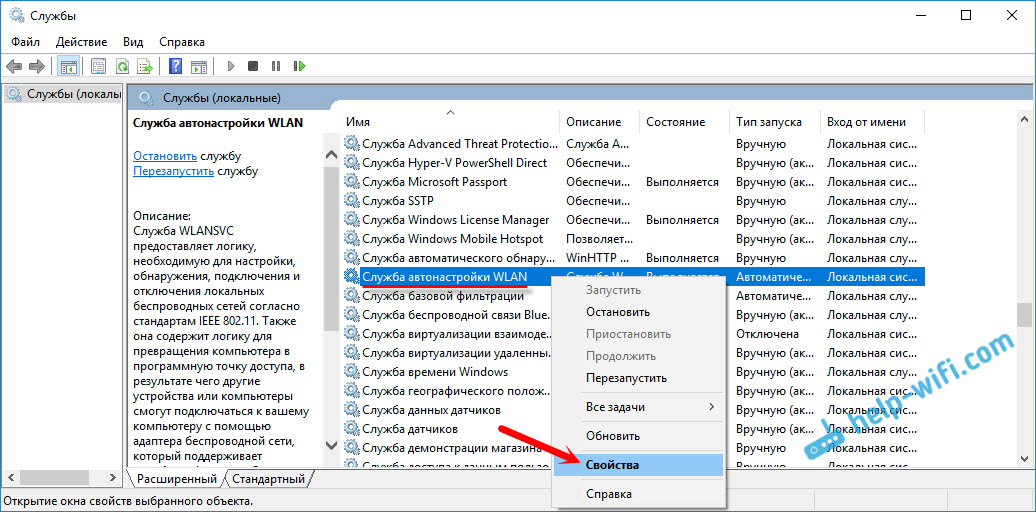Open Help via the blue question mark icon

point(175,67)
